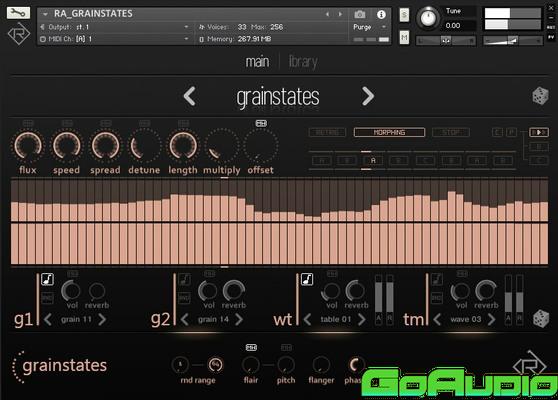Toggle the g1 note tracking button

[x=47, y=279]
